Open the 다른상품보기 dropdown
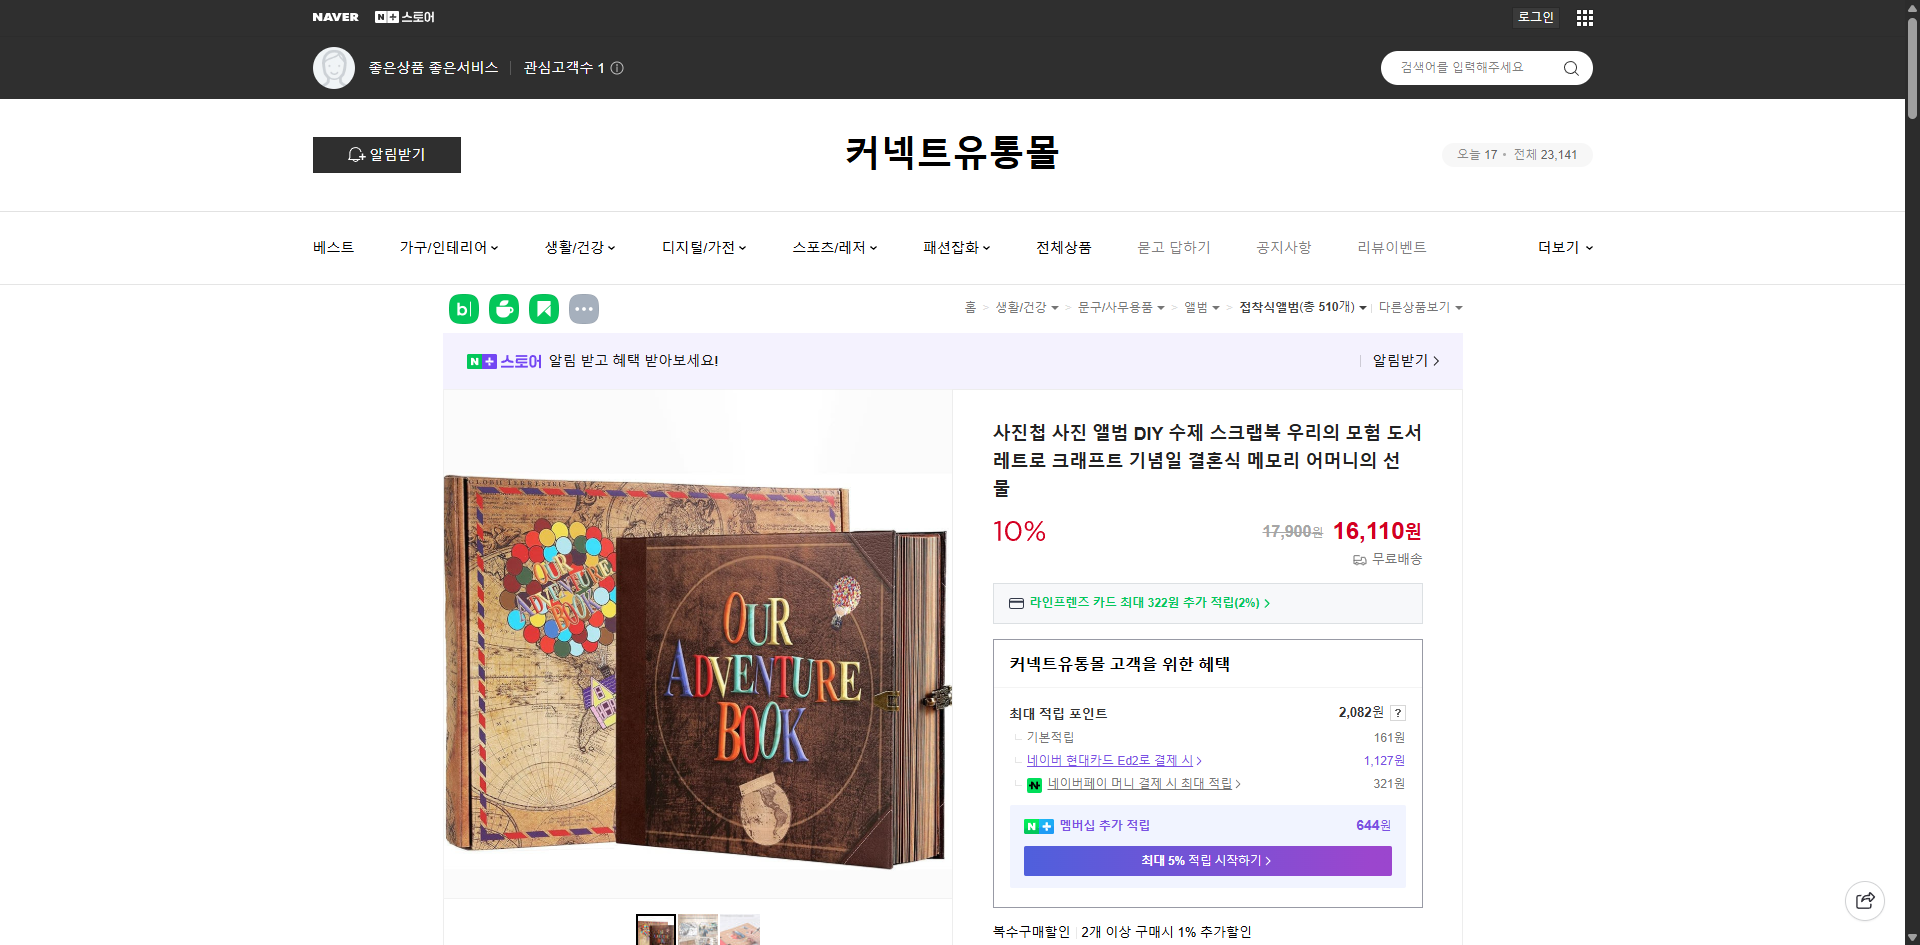 (x=1420, y=307)
